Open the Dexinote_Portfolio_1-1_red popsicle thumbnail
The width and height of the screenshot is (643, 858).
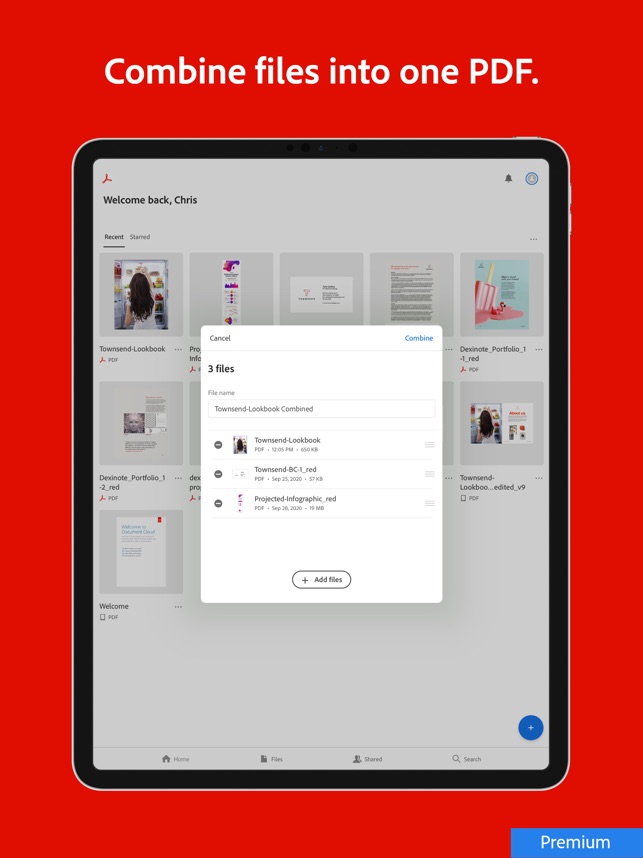pyautogui.click(x=502, y=294)
